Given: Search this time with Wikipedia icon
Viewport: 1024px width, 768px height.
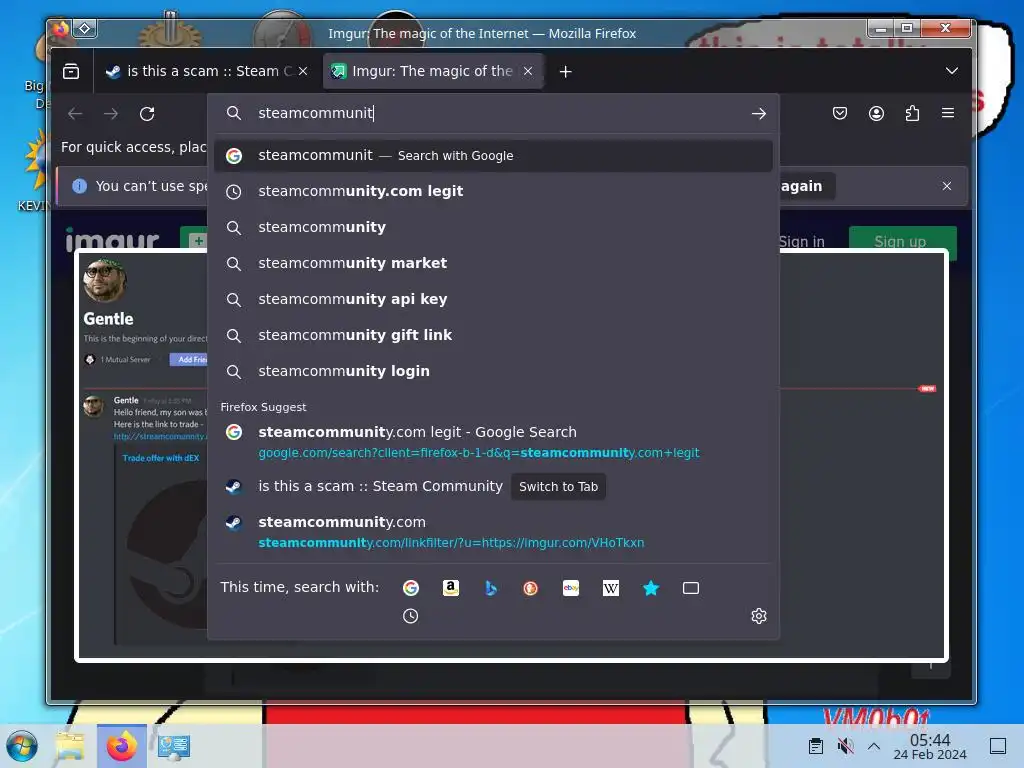Looking at the screenshot, I should coord(611,588).
